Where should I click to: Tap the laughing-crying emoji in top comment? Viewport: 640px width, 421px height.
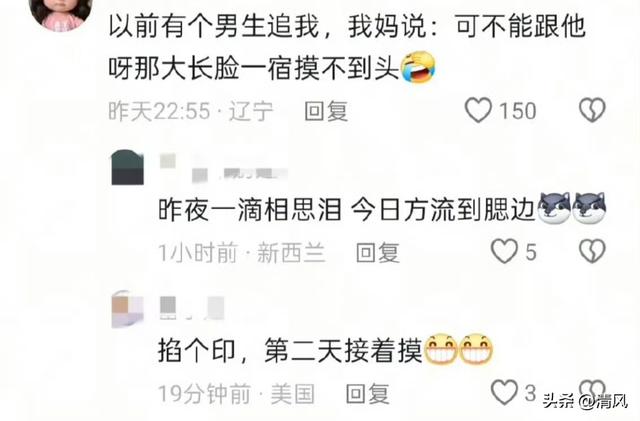click(418, 67)
